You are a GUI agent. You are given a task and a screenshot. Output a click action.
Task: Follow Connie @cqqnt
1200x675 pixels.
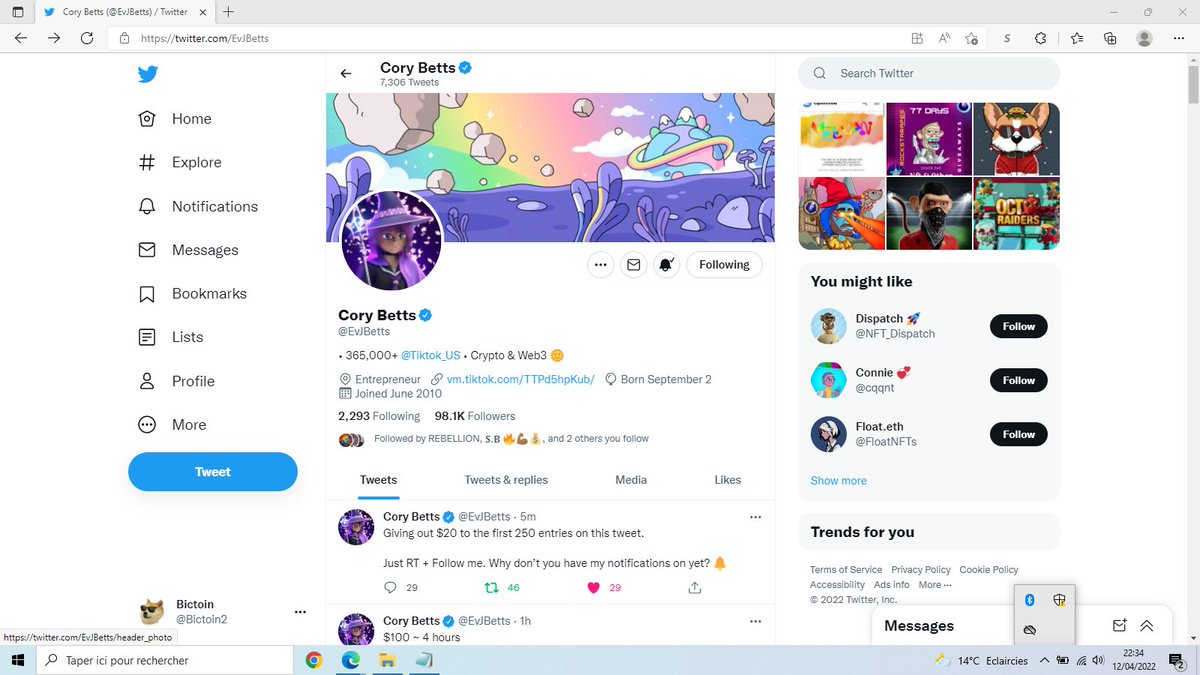1019,380
